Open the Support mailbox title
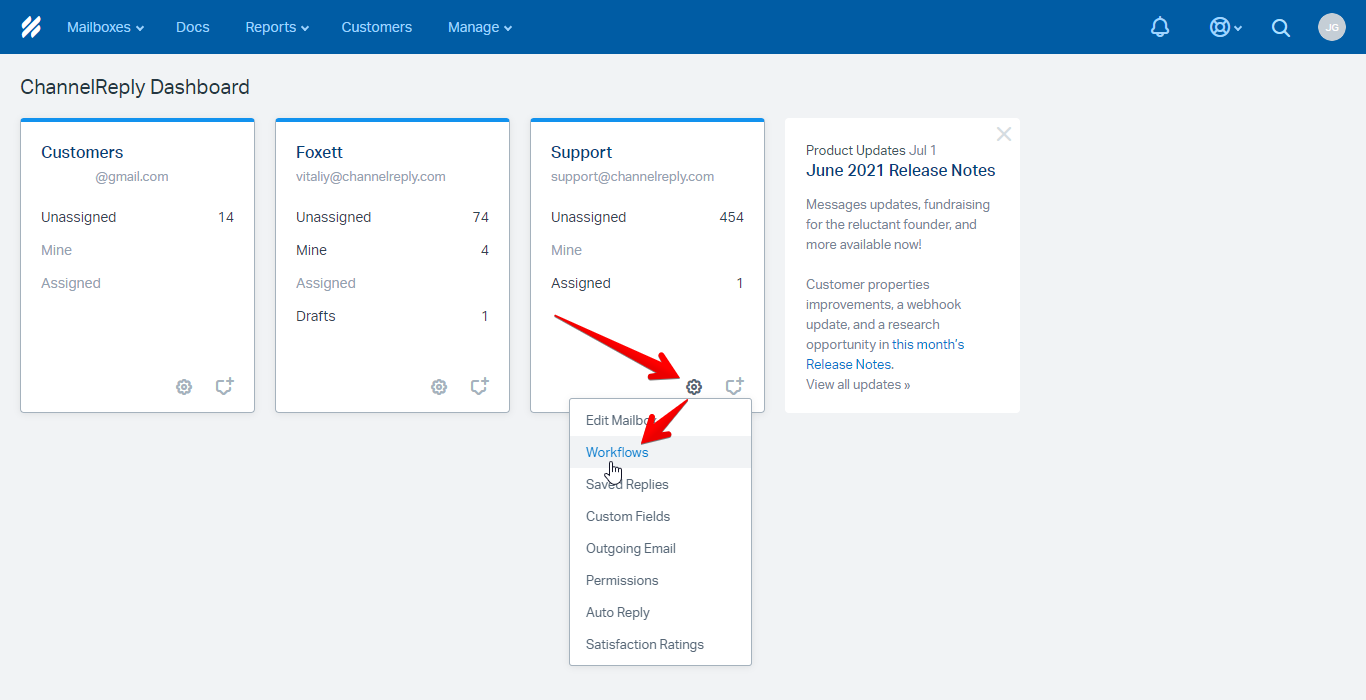The width and height of the screenshot is (1366, 700). (581, 152)
